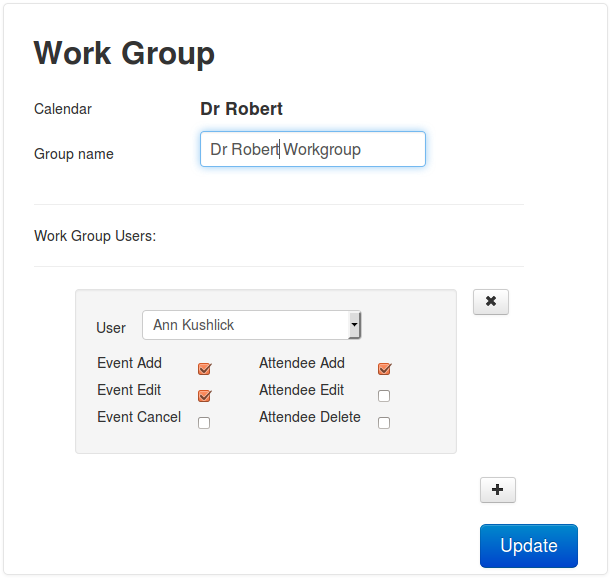This screenshot has height=578, width=612.
Task: Click the Work Group heading
Action: click(x=124, y=53)
